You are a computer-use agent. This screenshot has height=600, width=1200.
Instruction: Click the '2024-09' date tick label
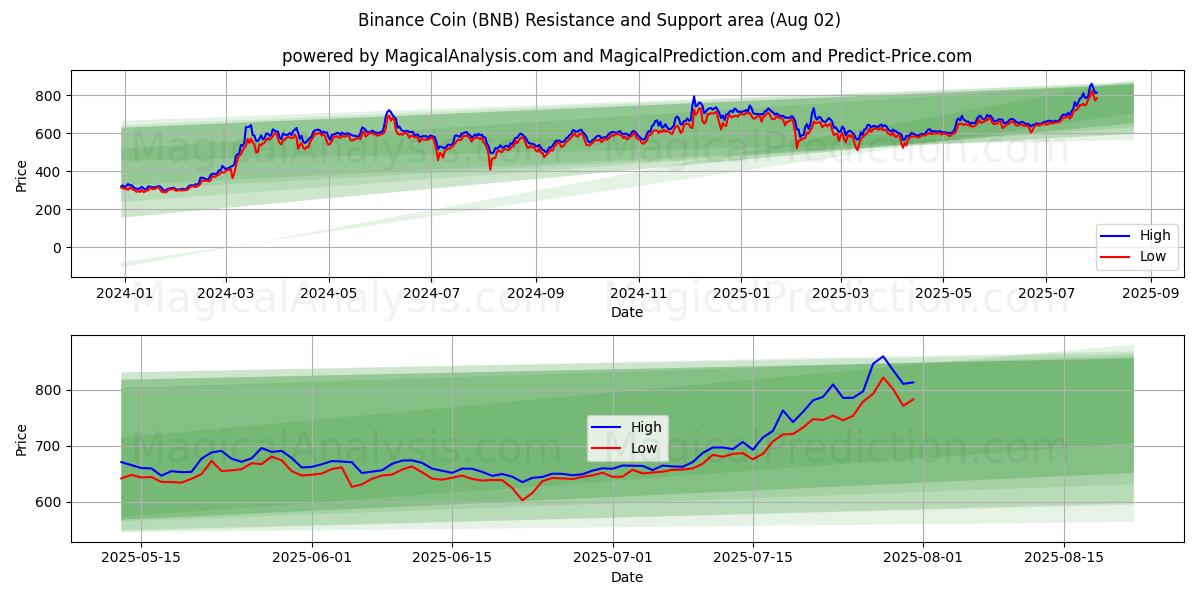pos(535,295)
